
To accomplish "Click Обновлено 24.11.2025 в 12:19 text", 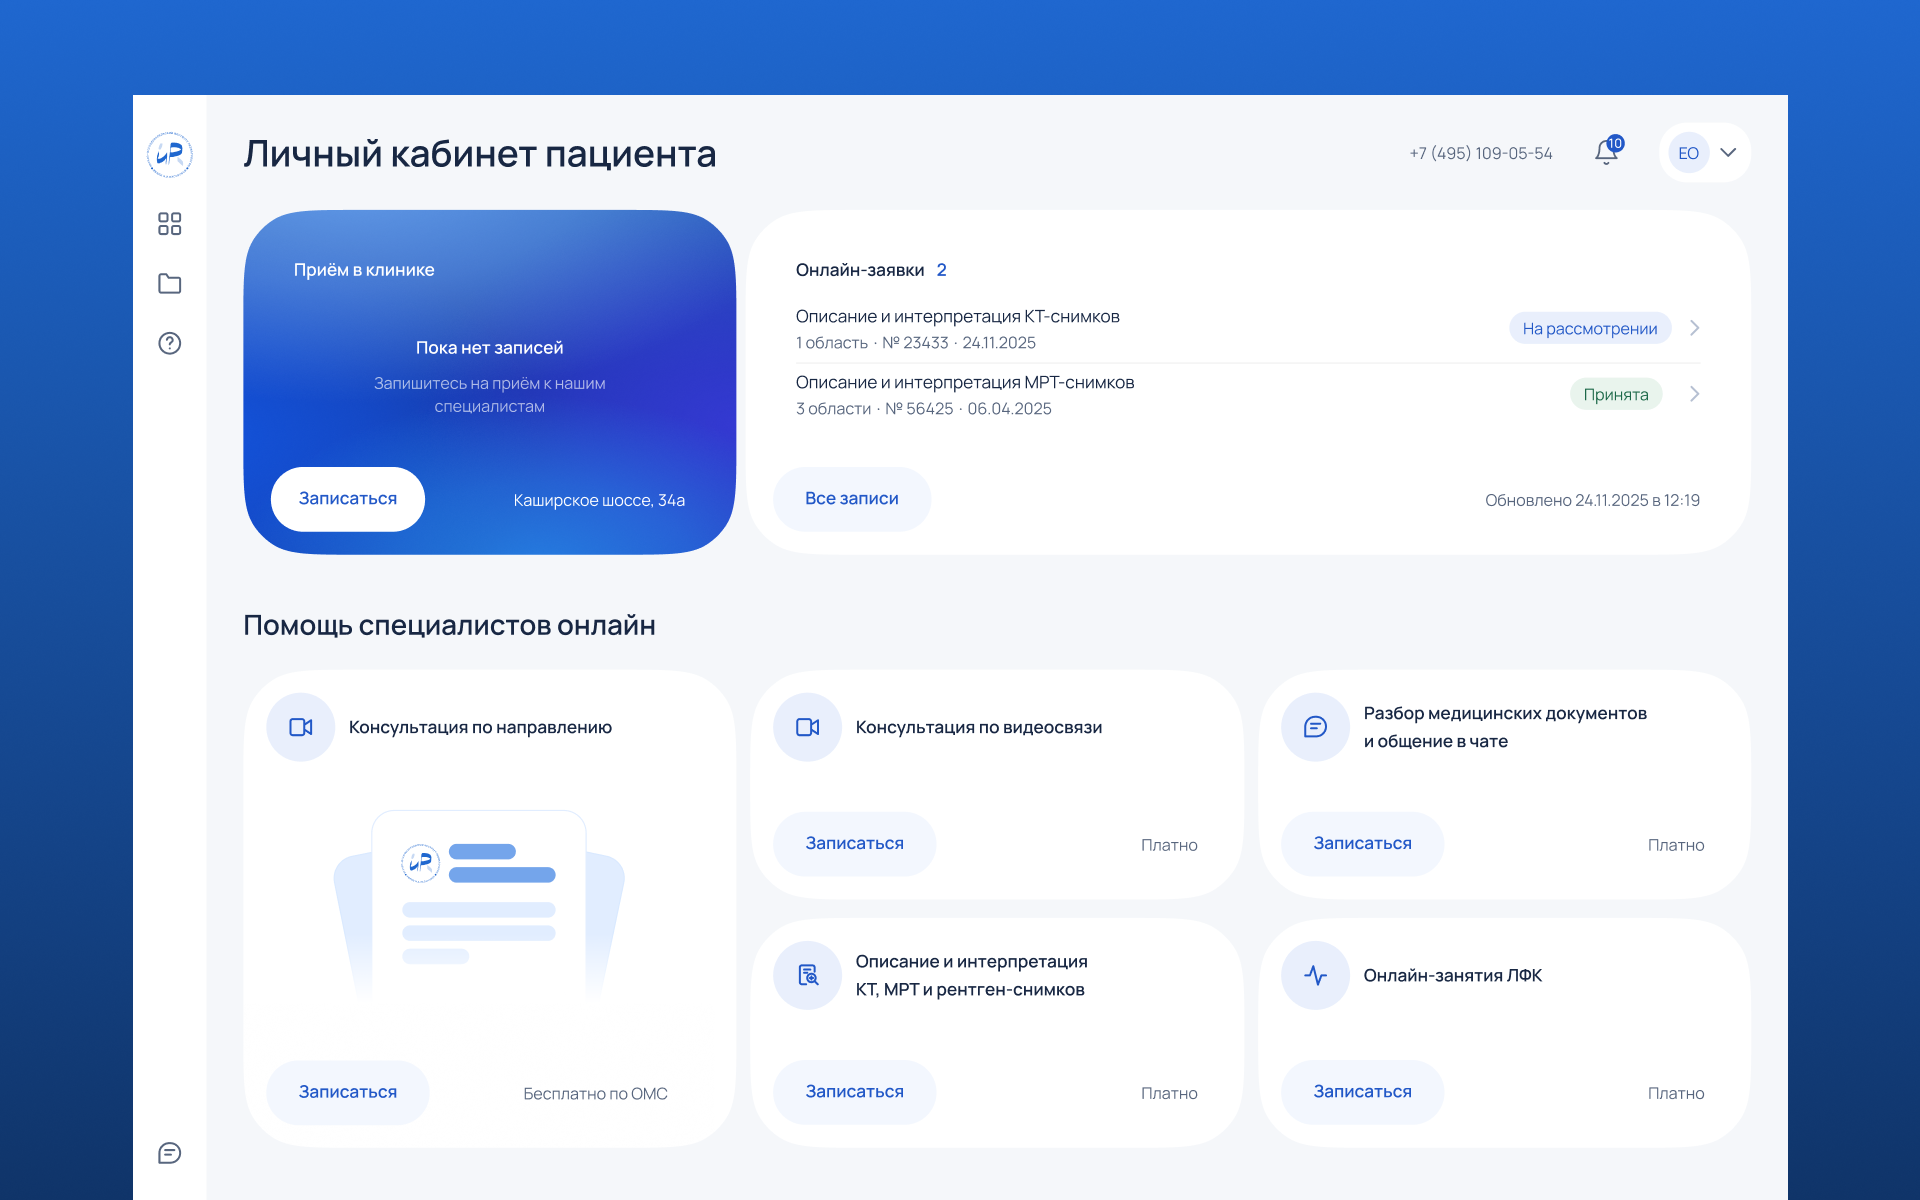I will pos(1592,500).
